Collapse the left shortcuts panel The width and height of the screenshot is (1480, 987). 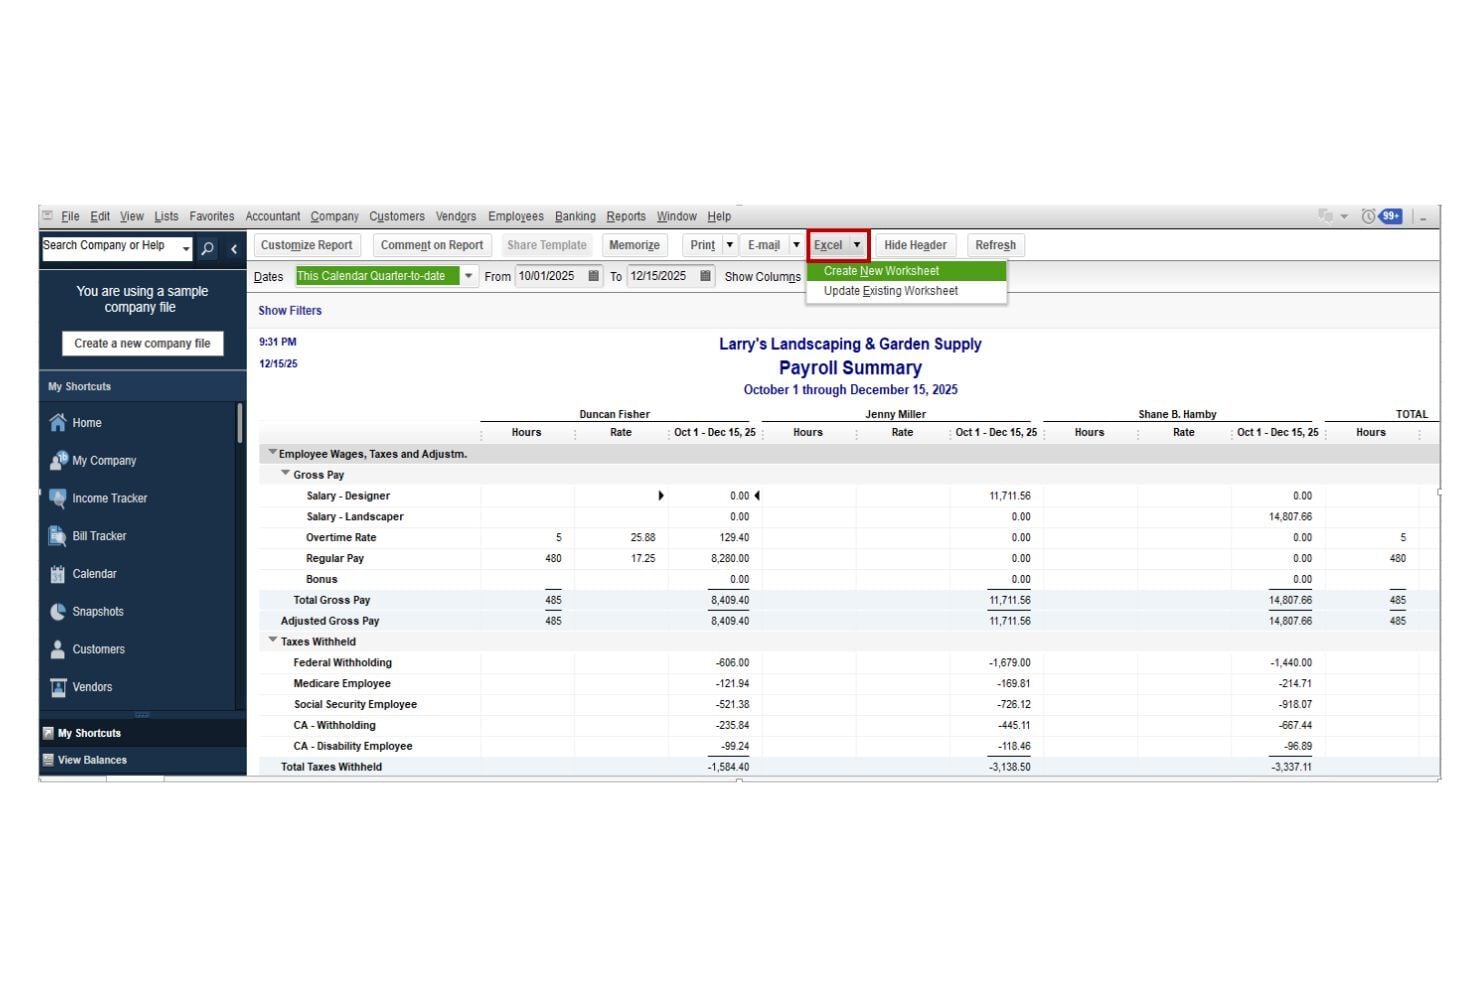tap(234, 248)
